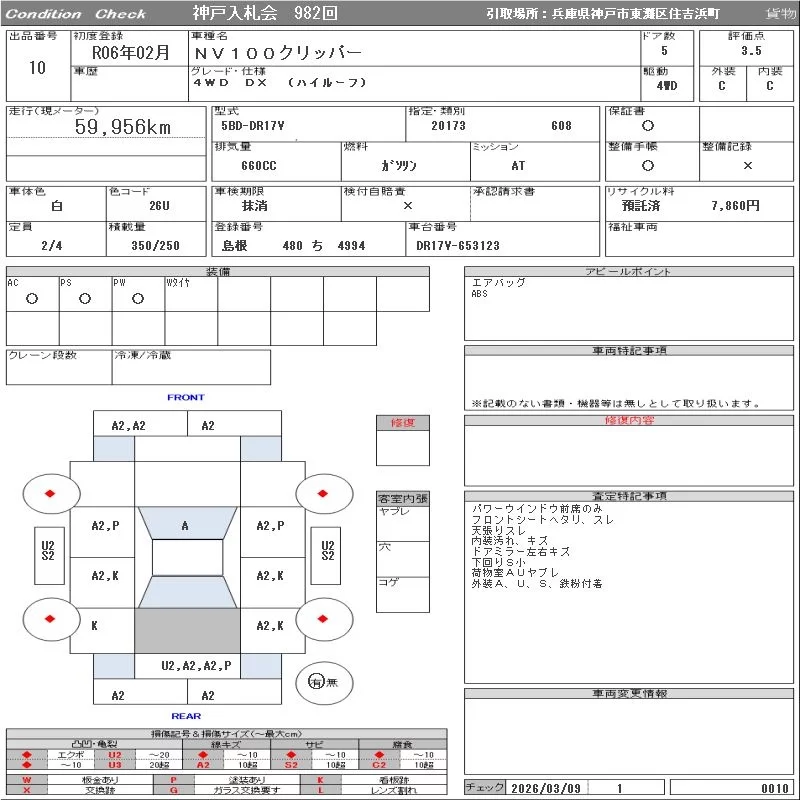Click the 保証書 circle mark
Viewport: 800px width, 800px height.
tap(648, 126)
